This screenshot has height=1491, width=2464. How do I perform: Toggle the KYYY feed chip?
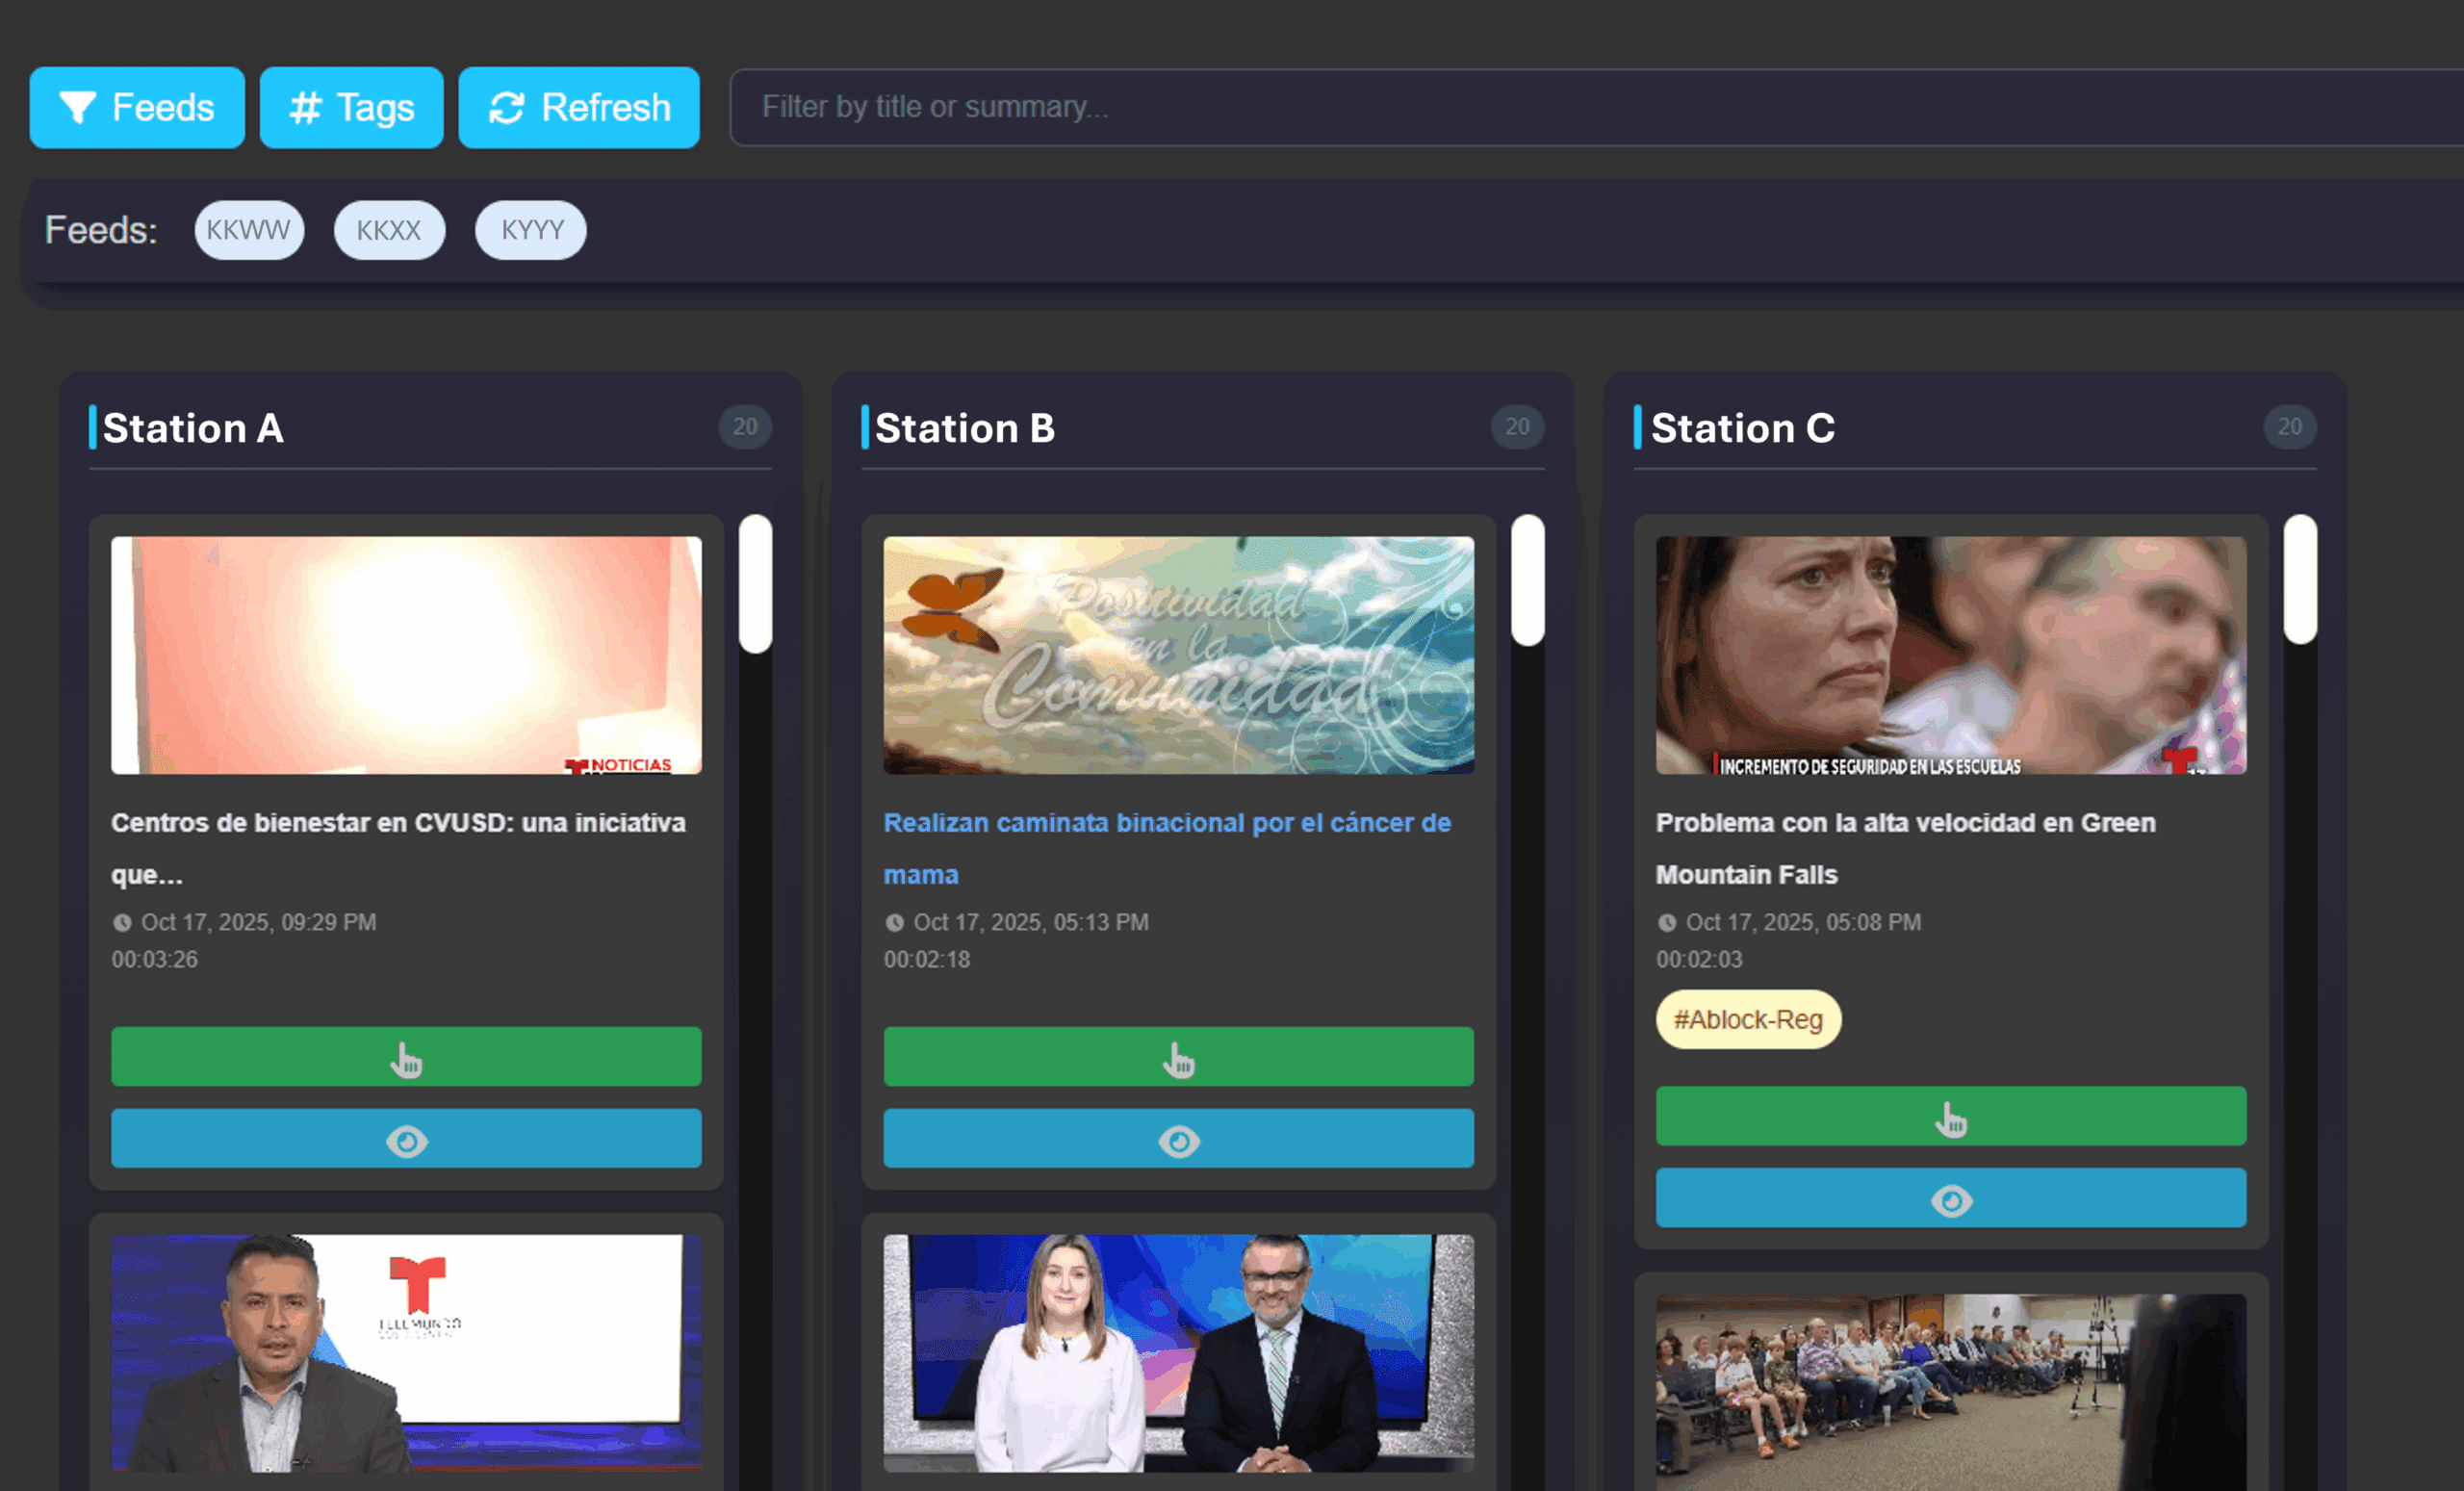tap(531, 230)
